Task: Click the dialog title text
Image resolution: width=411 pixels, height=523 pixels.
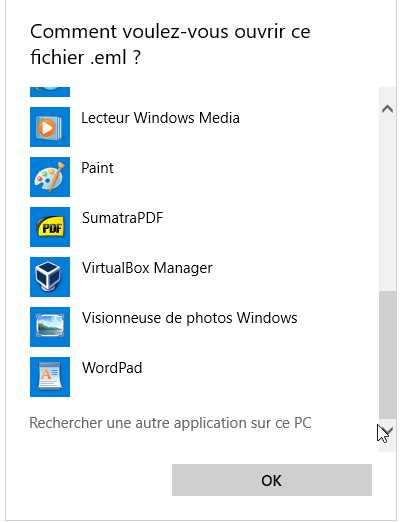Action: pyautogui.click(x=170, y=44)
